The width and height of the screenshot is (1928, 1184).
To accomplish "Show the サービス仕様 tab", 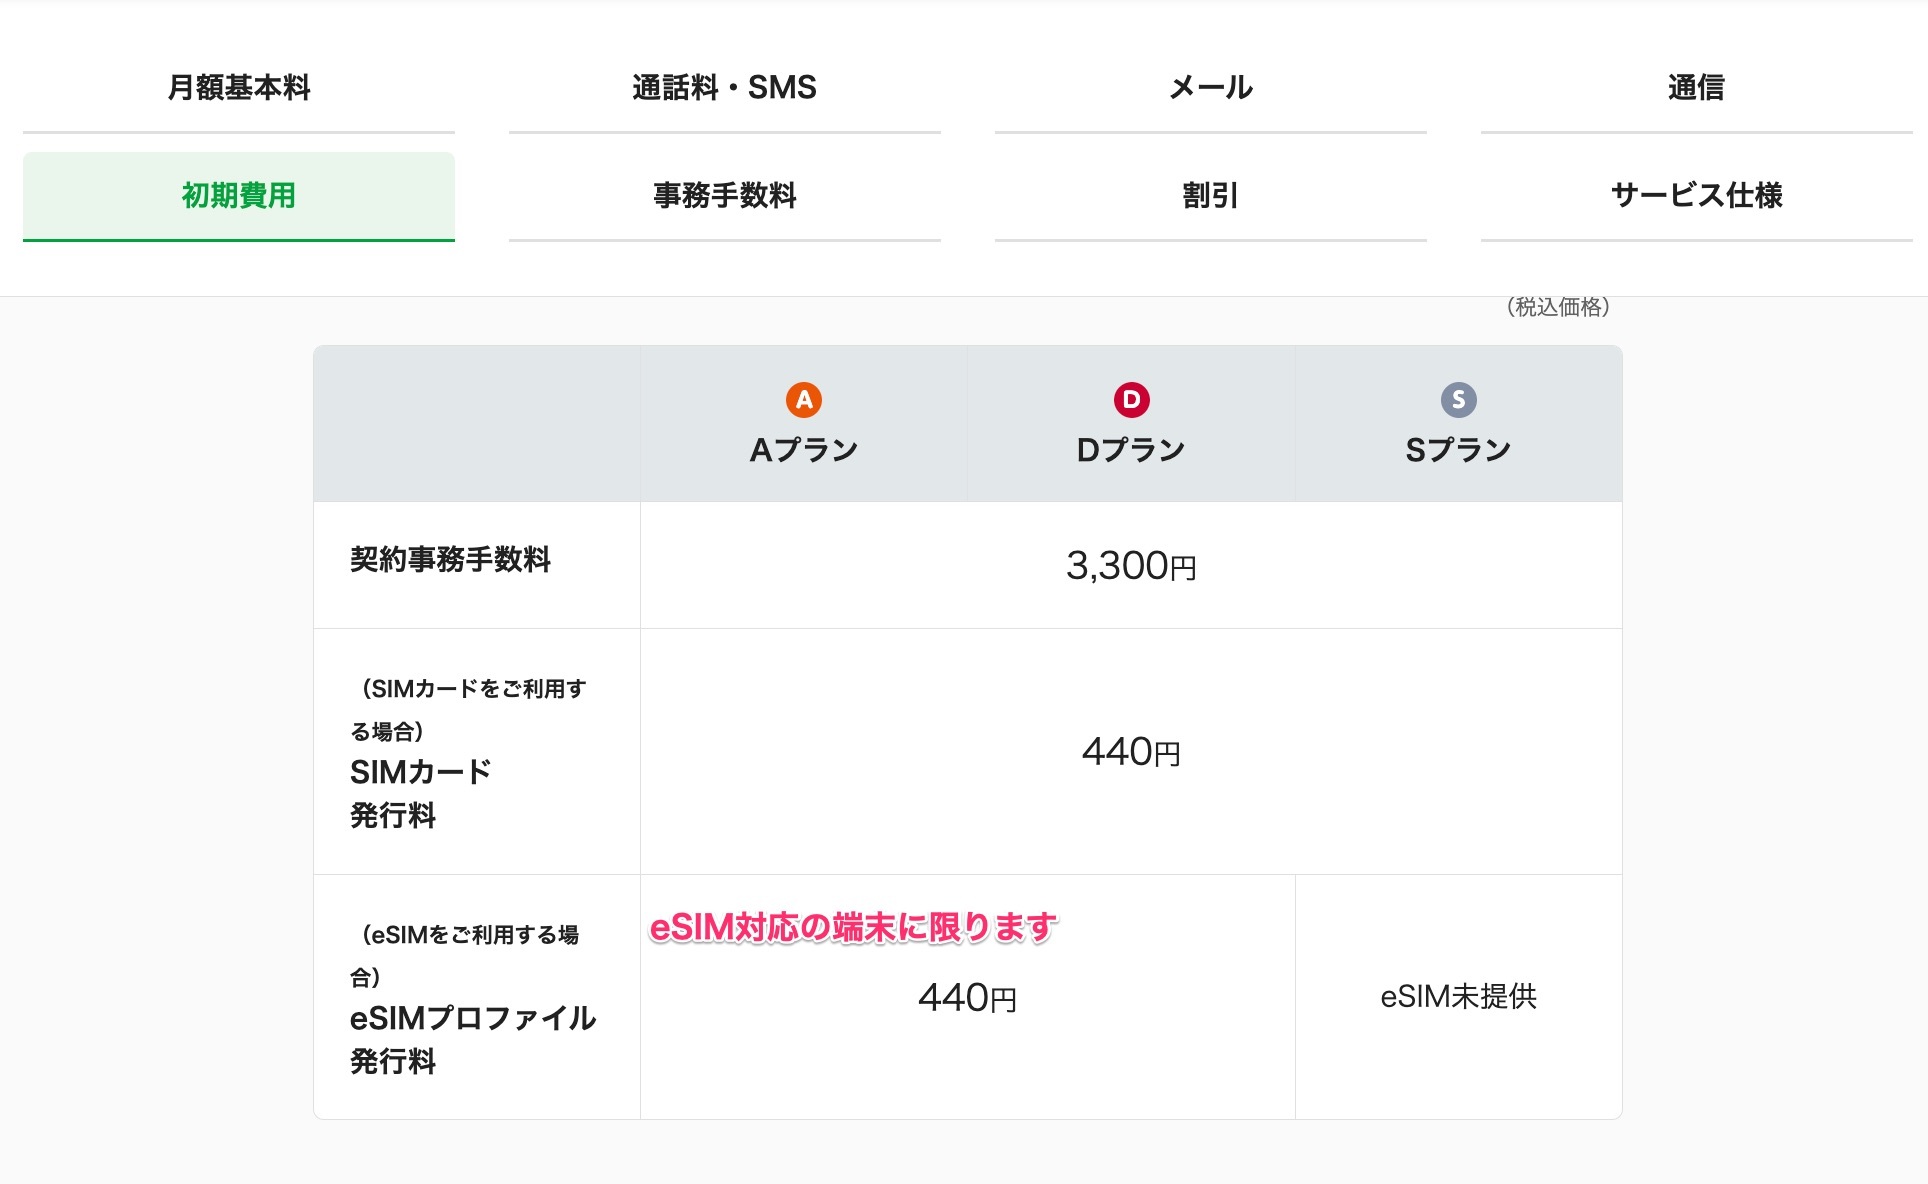I will tap(1696, 196).
